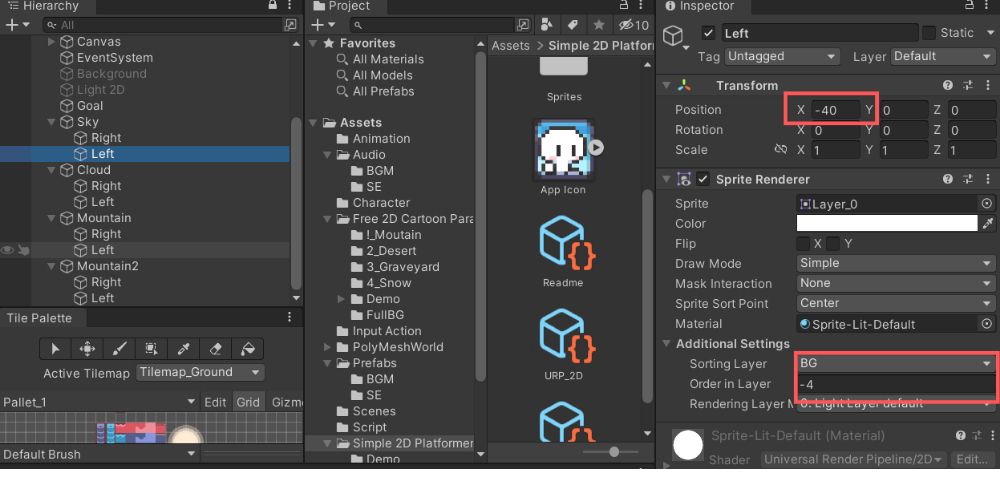This screenshot has height=493, width=1000.
Task: Activate the Move selection tool in Tile Palette
Action: coord(87,349)
